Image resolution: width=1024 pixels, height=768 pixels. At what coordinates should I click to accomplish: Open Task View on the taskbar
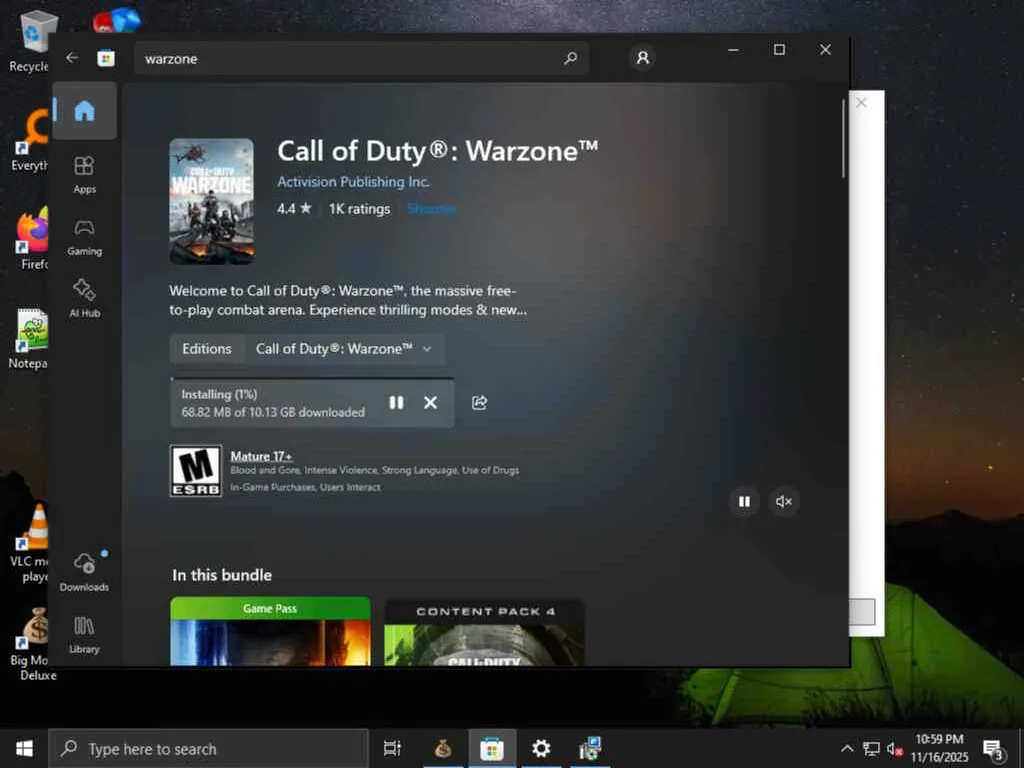pyautogui.click(x=392, y=748)
